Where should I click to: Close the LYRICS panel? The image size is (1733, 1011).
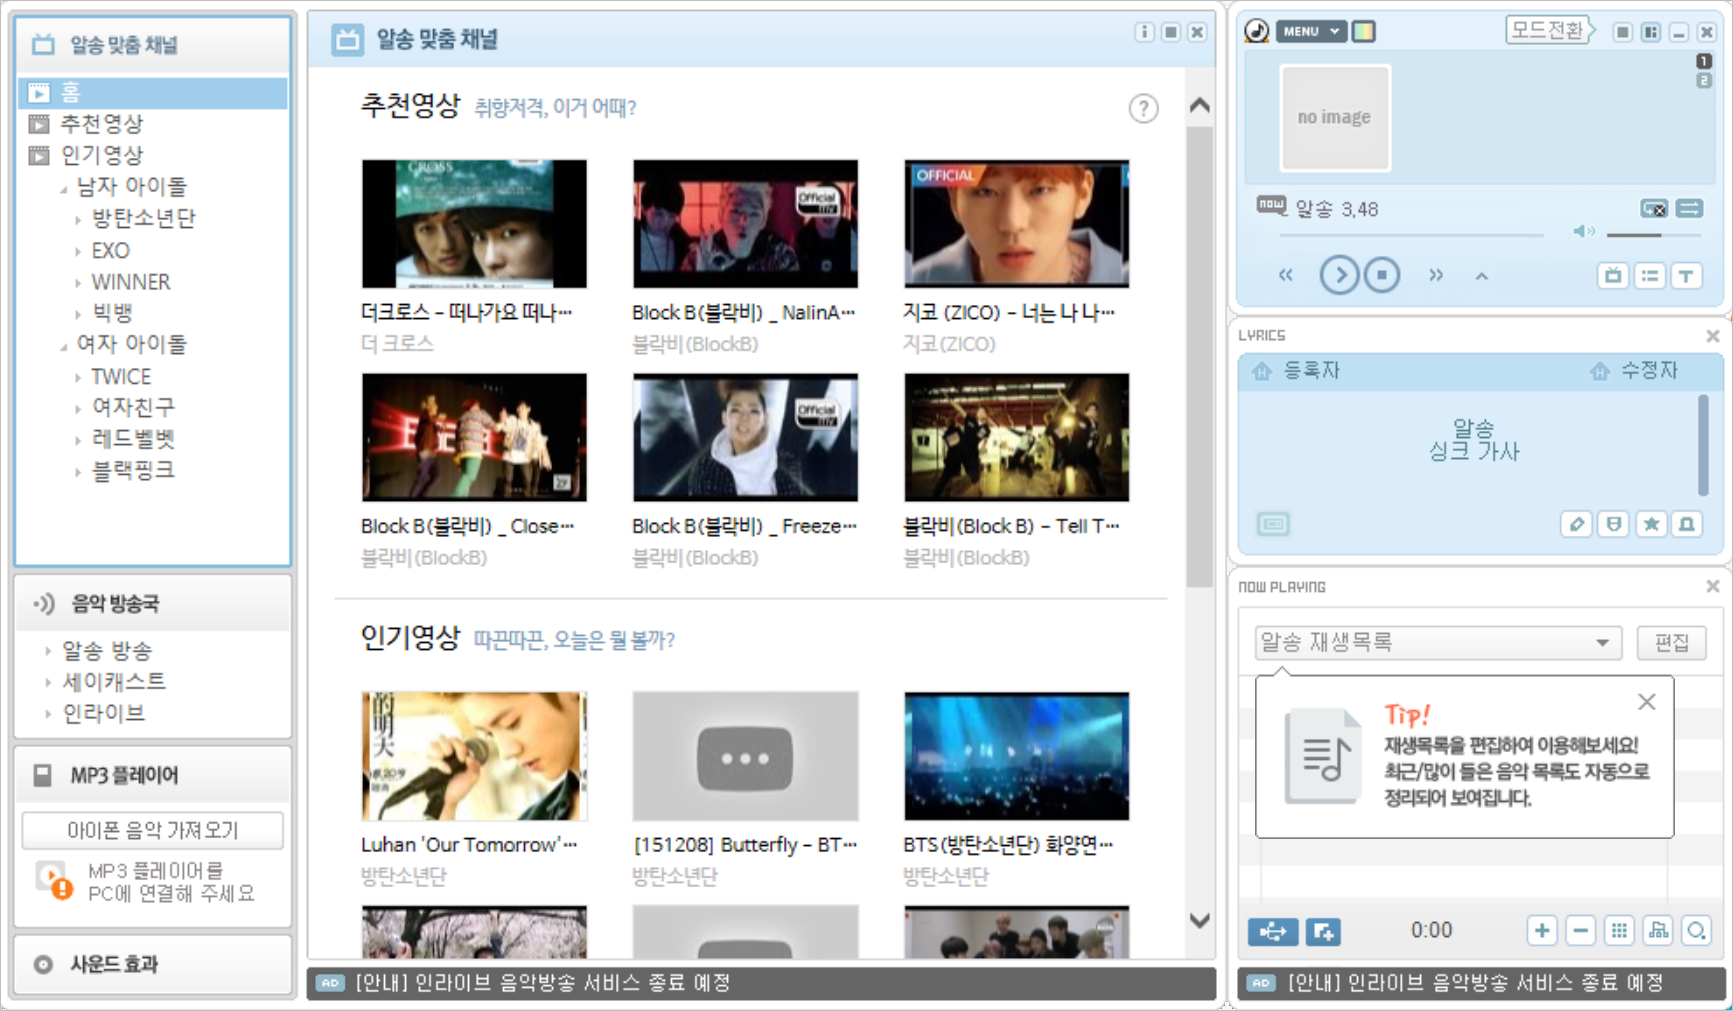click(1712, 336)
